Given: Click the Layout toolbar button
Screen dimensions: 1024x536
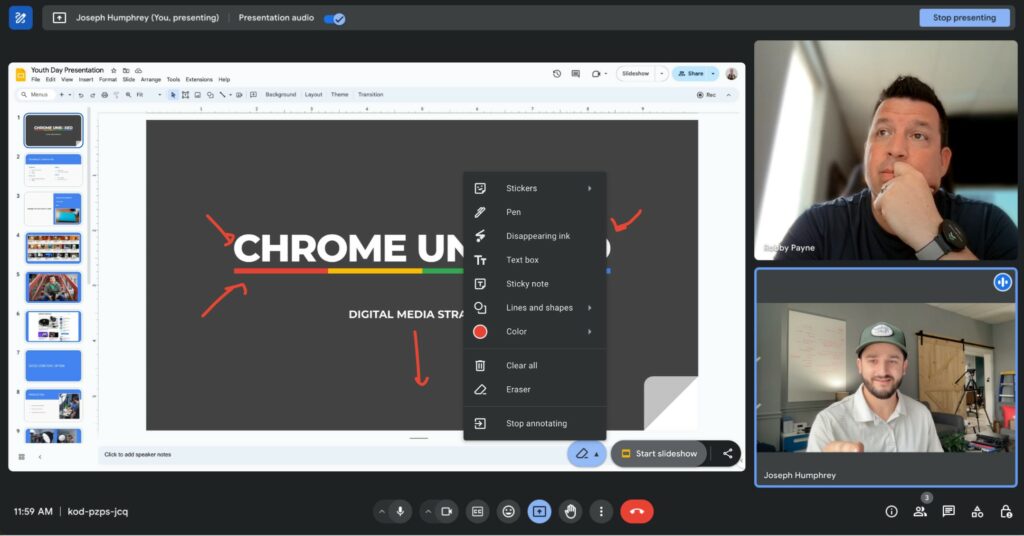Looking at the screenshot, I should click(313, 95).
